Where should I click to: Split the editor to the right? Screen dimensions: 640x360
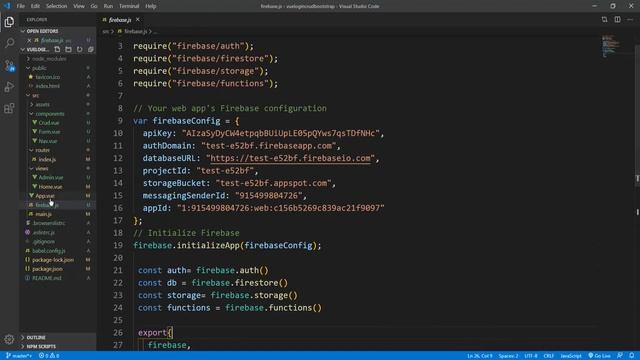(617, 20)
